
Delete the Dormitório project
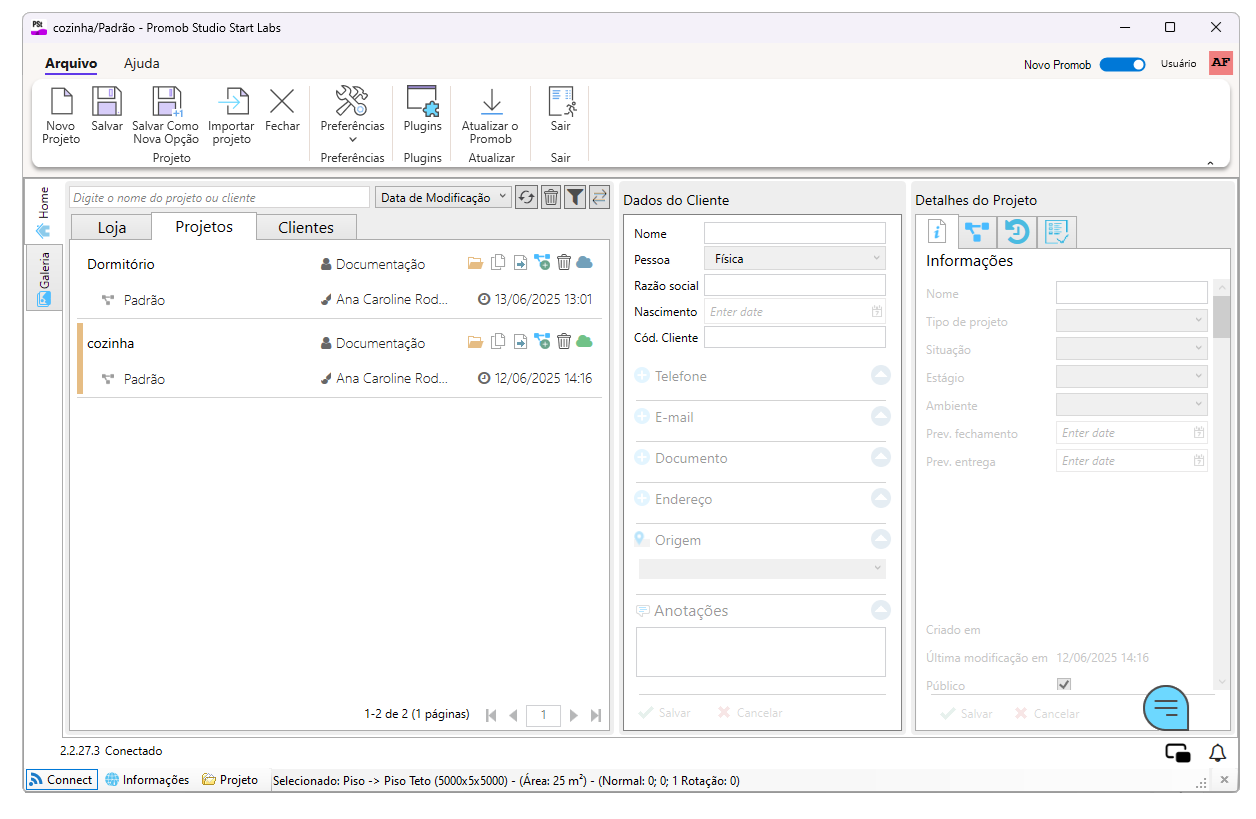[x=564, y=263]
